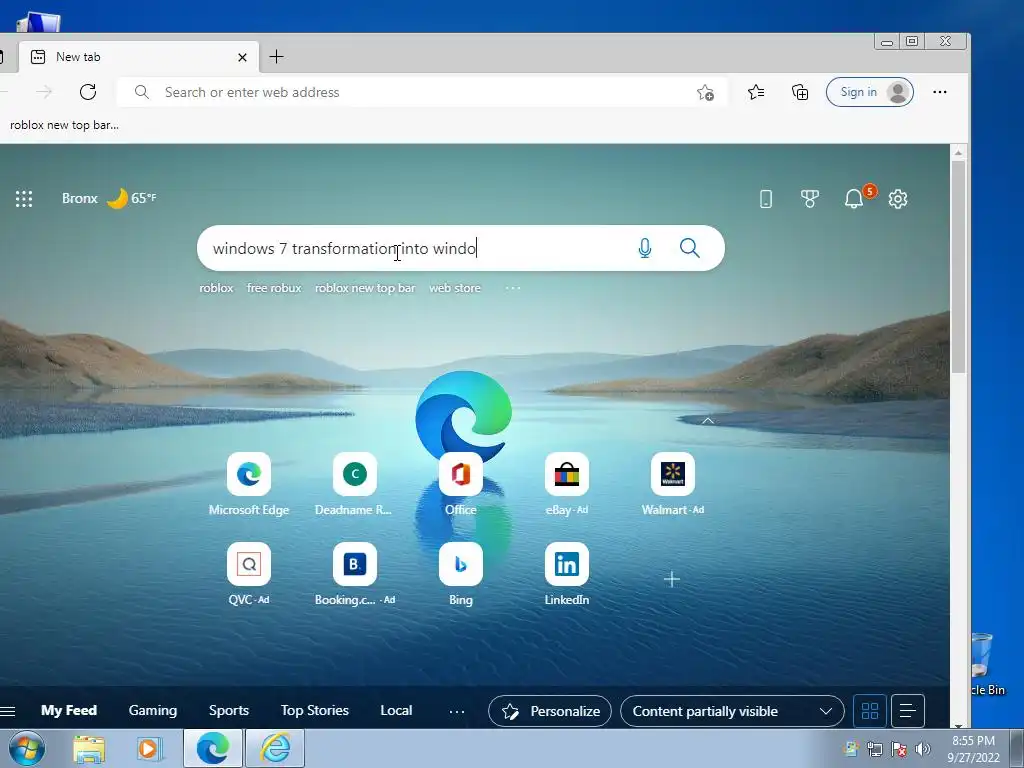Viewport: 1024px width, 768px height.
Task: Open the Collections icon
Action: click(x=800, y=93)
